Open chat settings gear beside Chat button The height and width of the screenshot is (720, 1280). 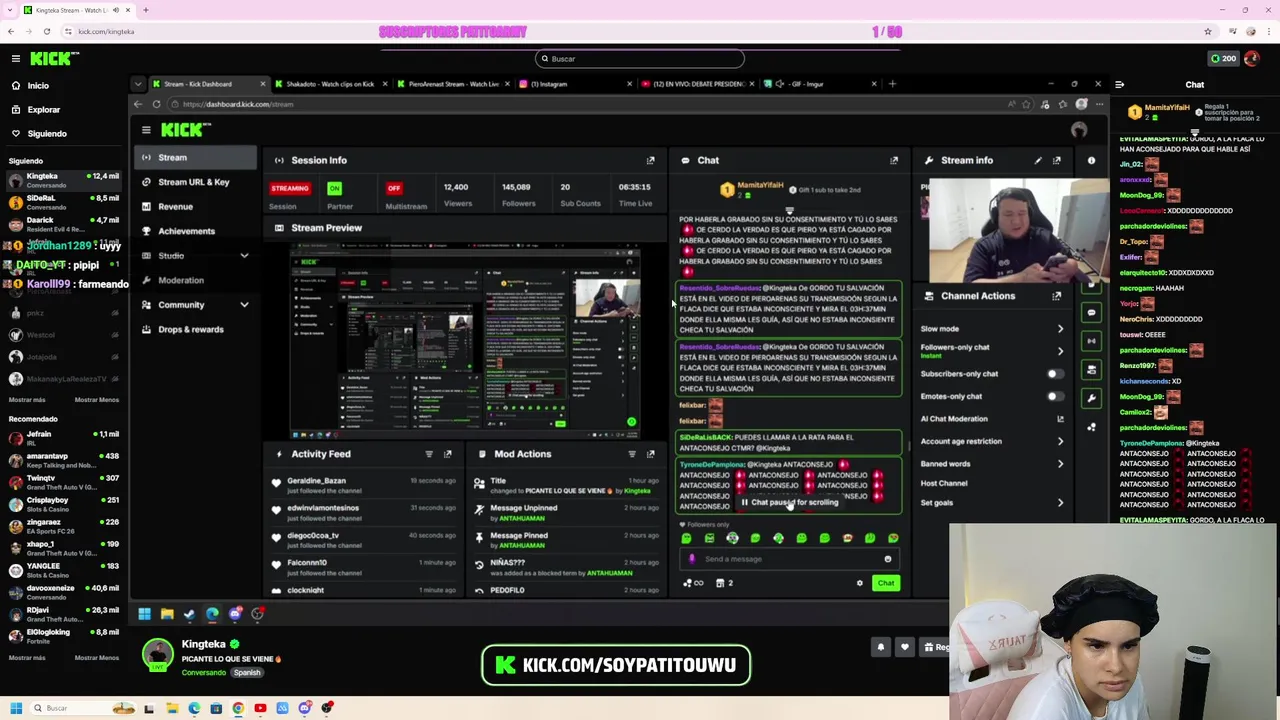click(859, 583)
